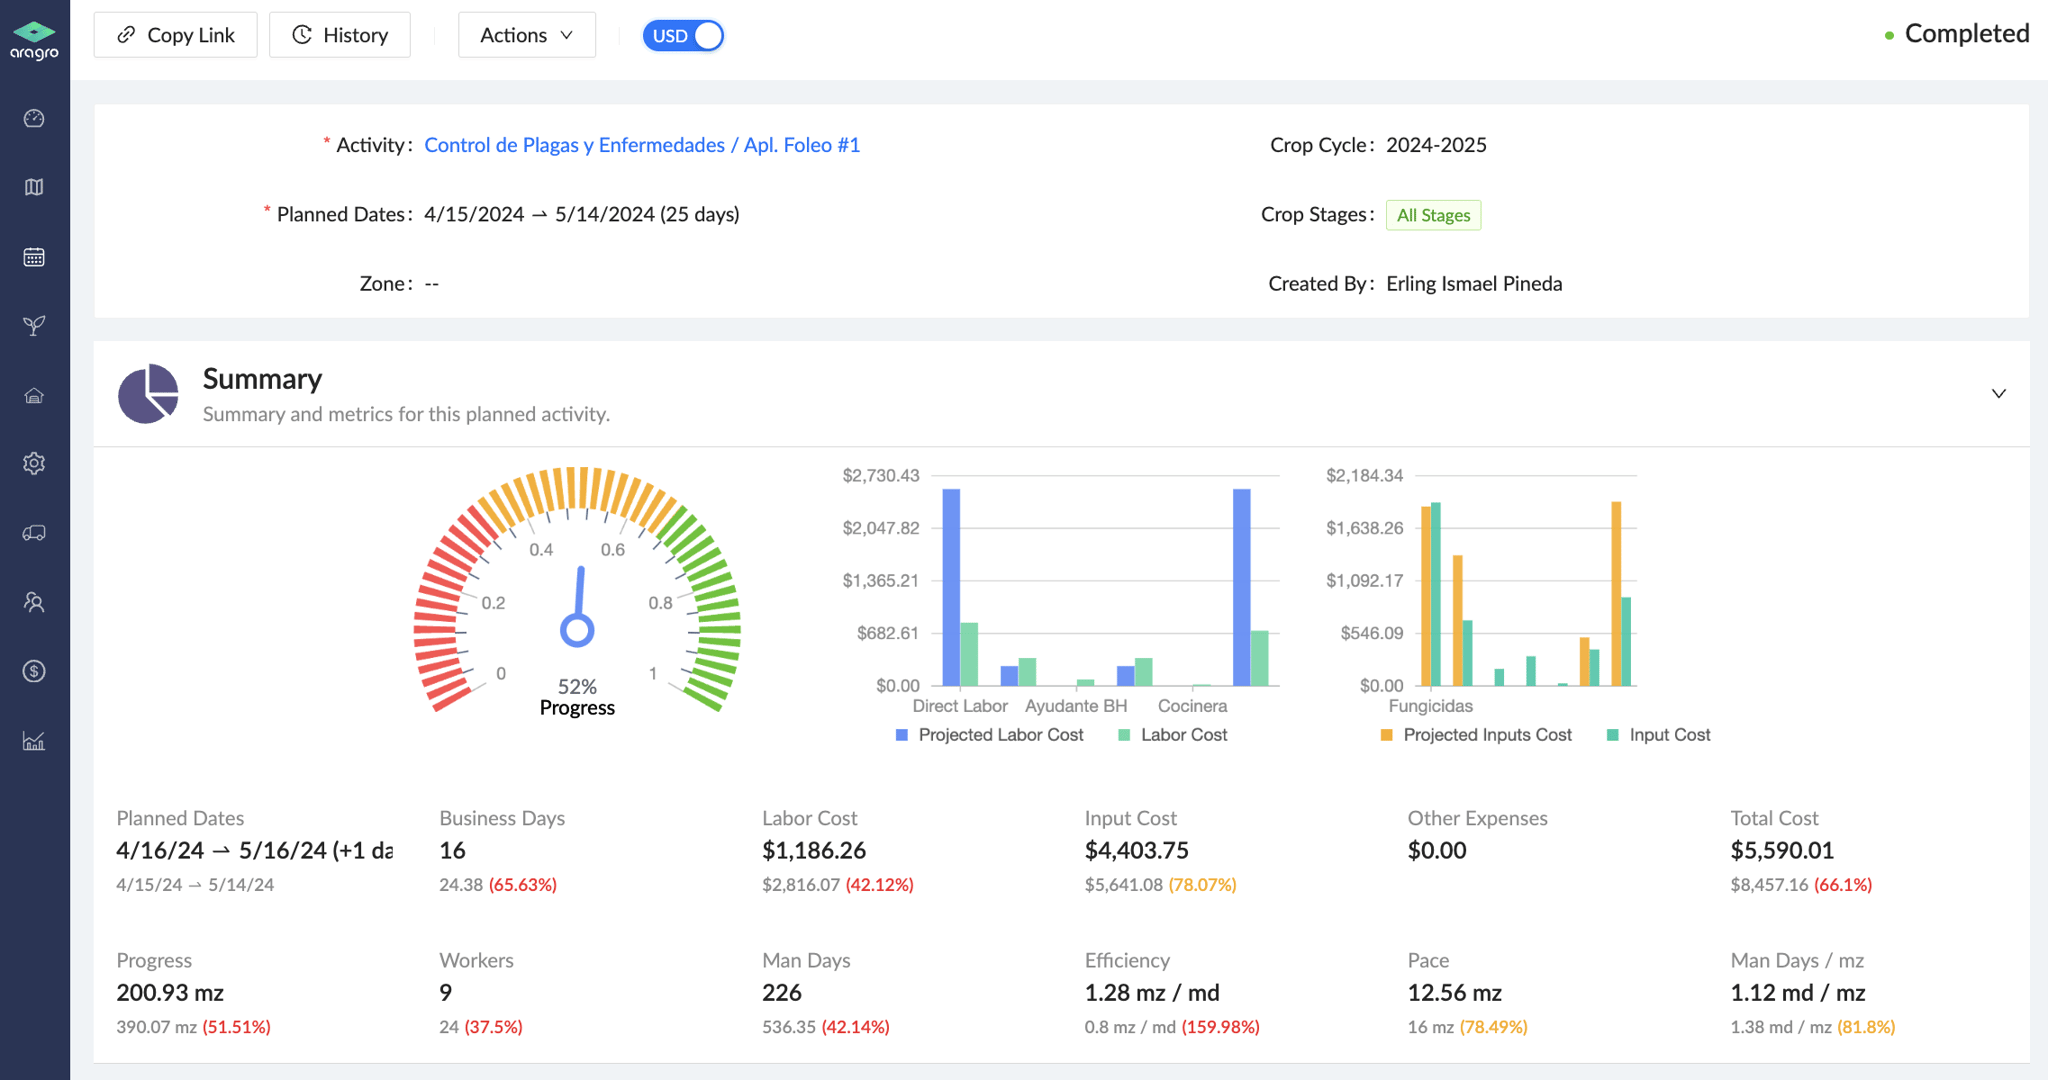
Task: Open settings via the gear icon
Action: [x=34, y=463]
